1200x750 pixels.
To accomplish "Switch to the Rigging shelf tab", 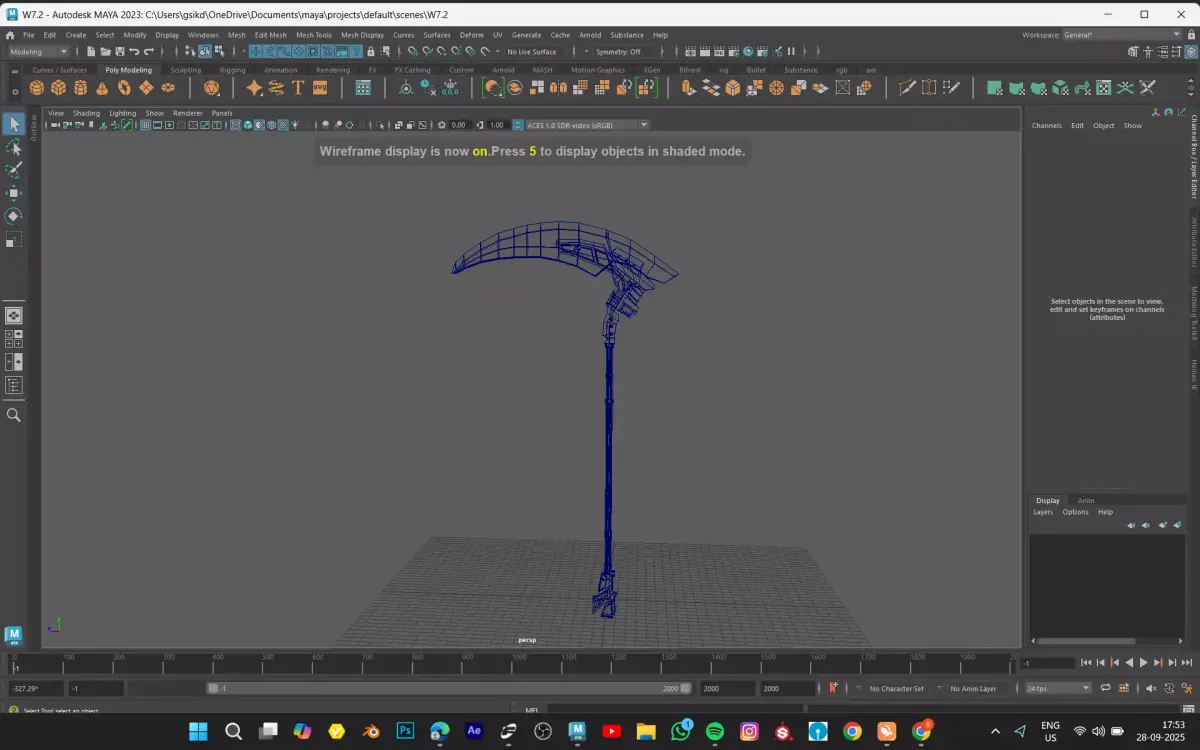I will point(232,70).
